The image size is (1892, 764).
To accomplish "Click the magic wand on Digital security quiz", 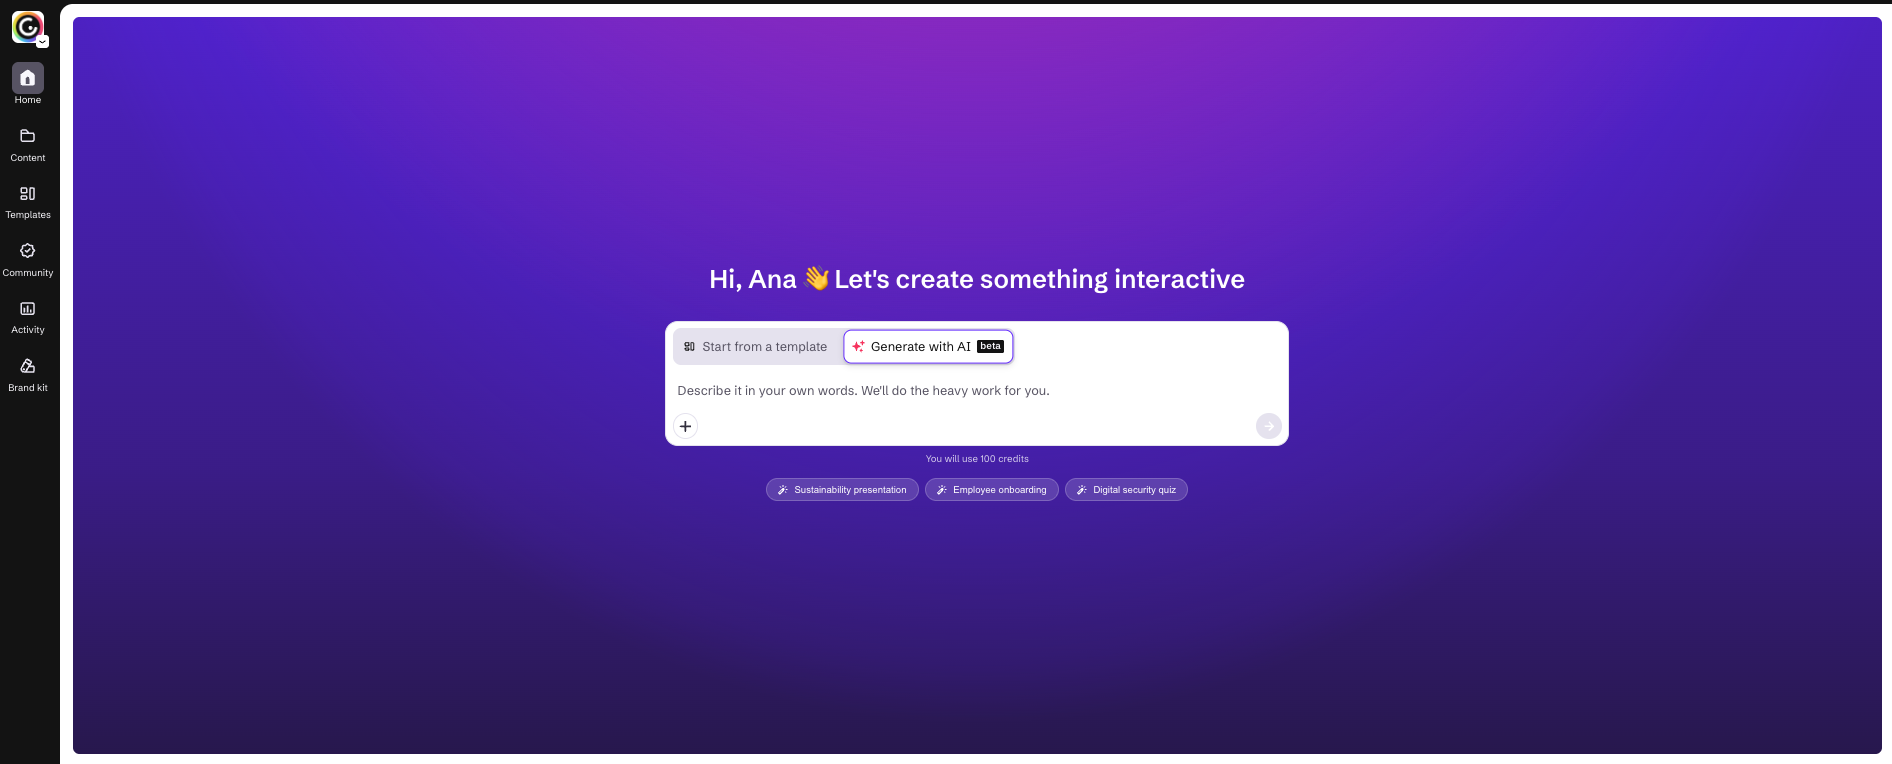I will 1081,490.
